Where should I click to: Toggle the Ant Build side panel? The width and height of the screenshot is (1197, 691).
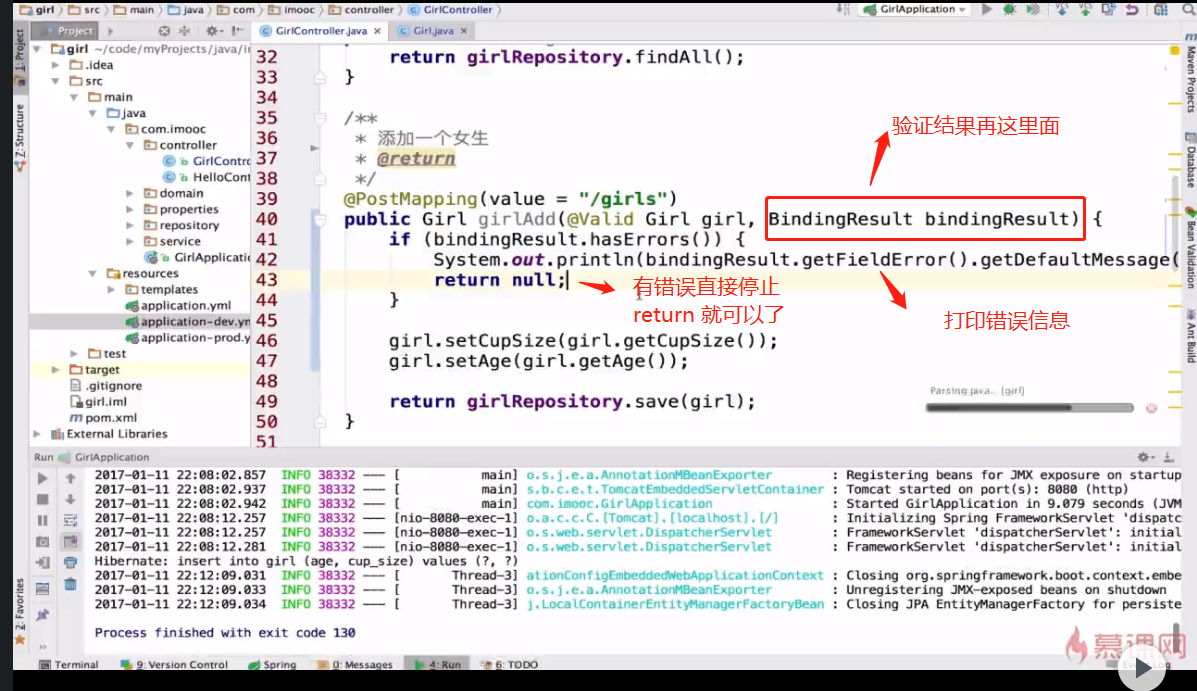coord(1190,336)
